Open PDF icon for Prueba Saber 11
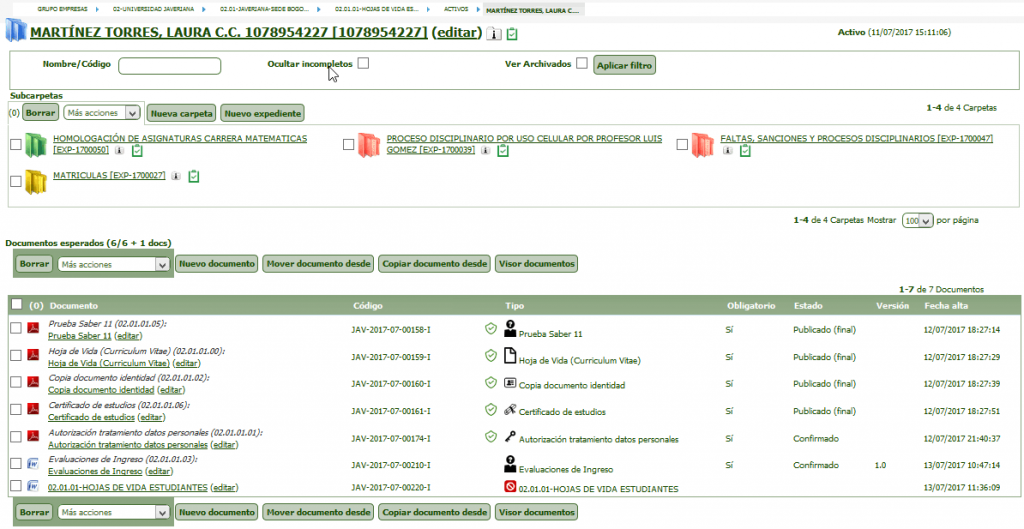The image size is (1024, 529). coord(33,329)
